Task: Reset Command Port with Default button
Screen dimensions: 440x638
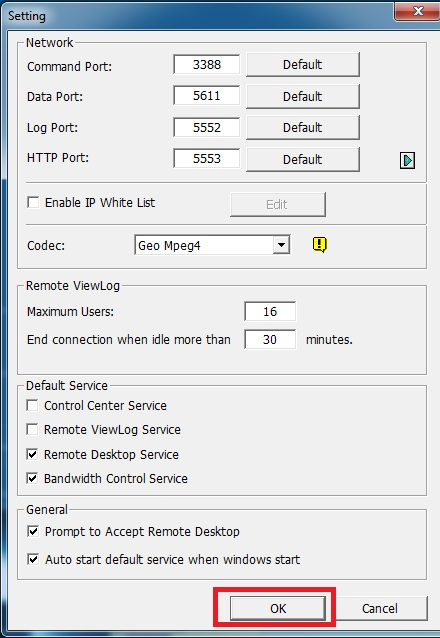Action: coord(302,64)
